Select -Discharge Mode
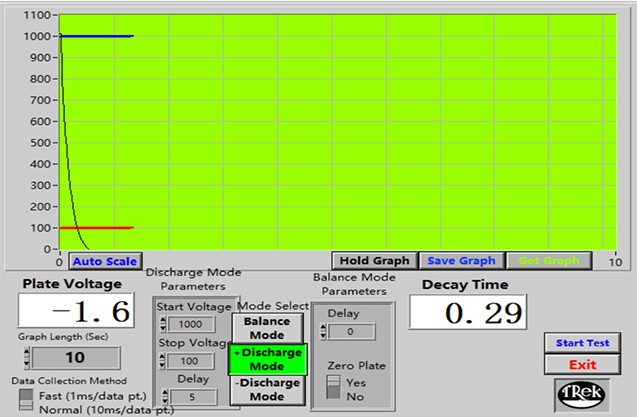The width and height of the screenshot is (637, 417). tap(267, 390)
